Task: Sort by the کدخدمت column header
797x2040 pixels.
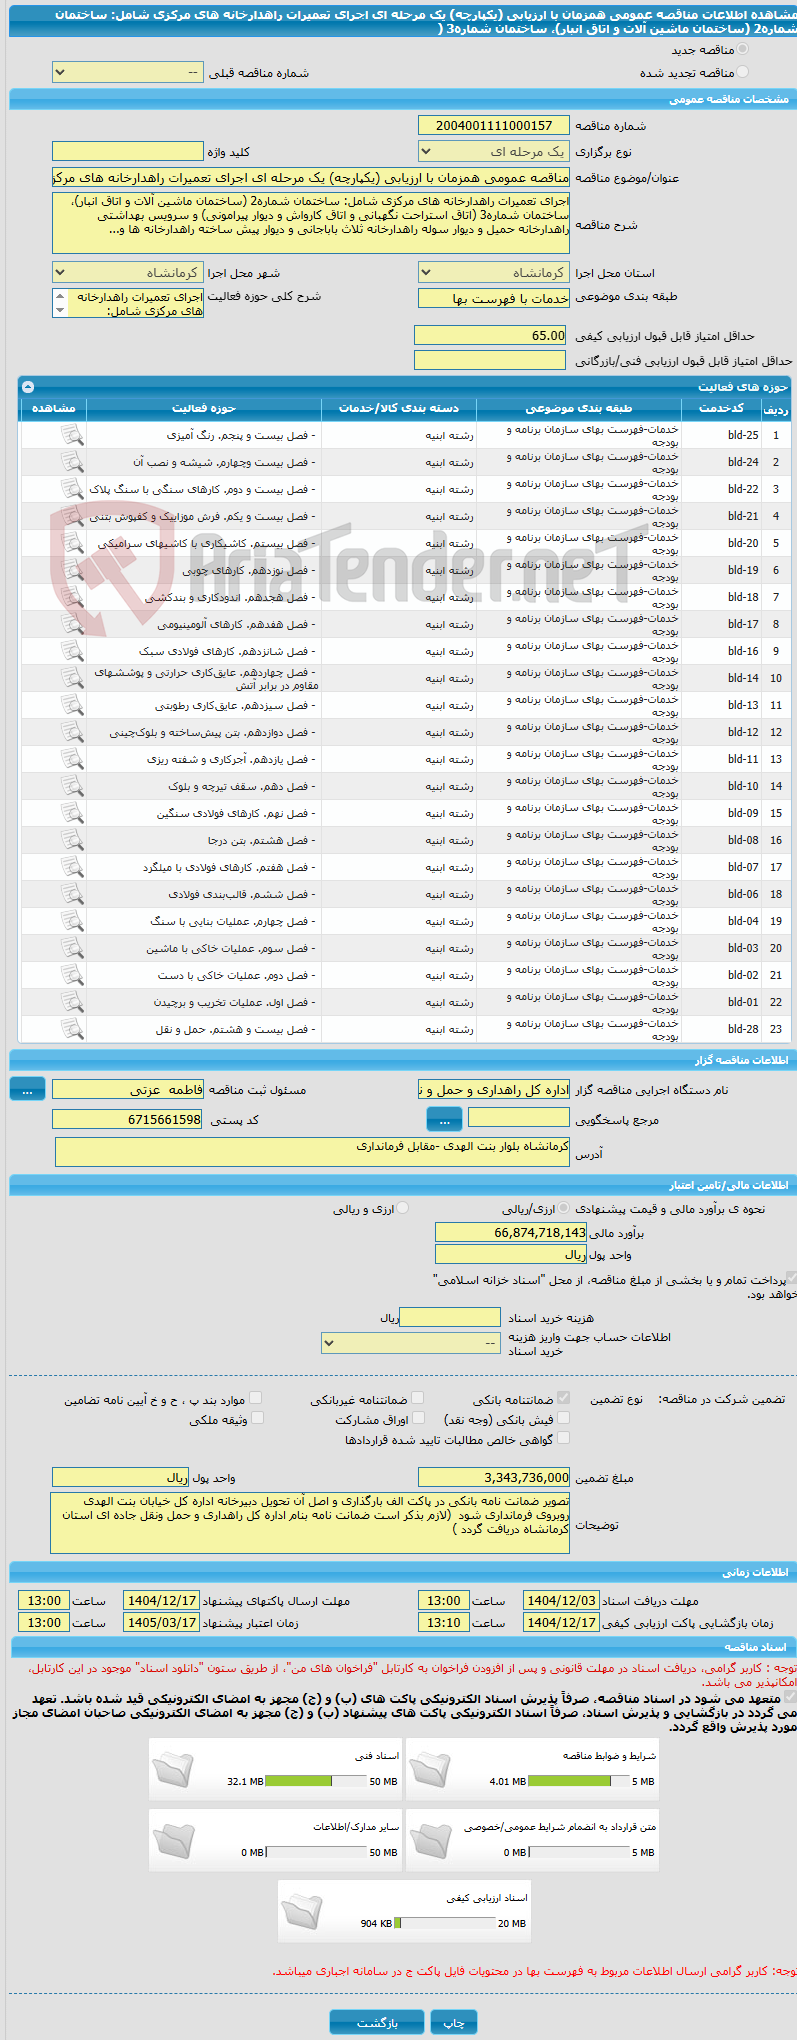Action: 721,408
